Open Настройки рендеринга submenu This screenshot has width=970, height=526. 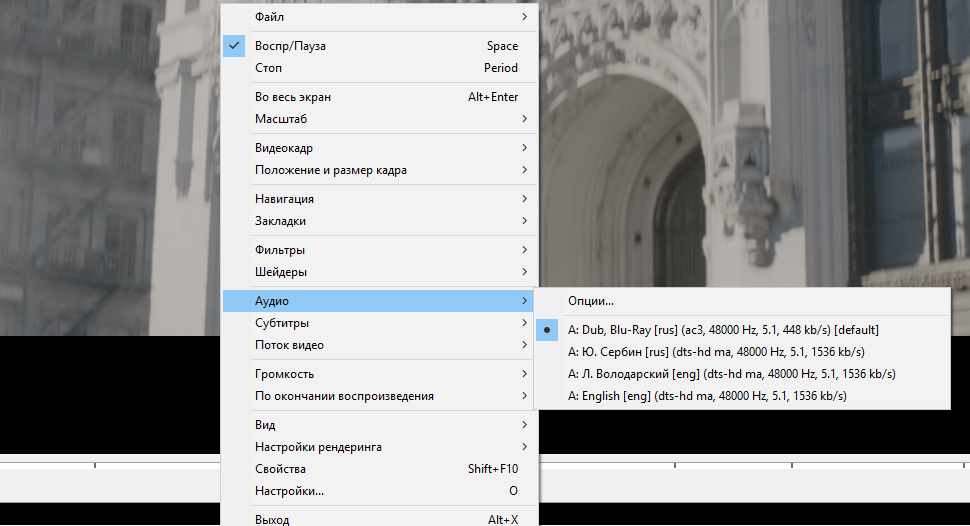[318, 447]
